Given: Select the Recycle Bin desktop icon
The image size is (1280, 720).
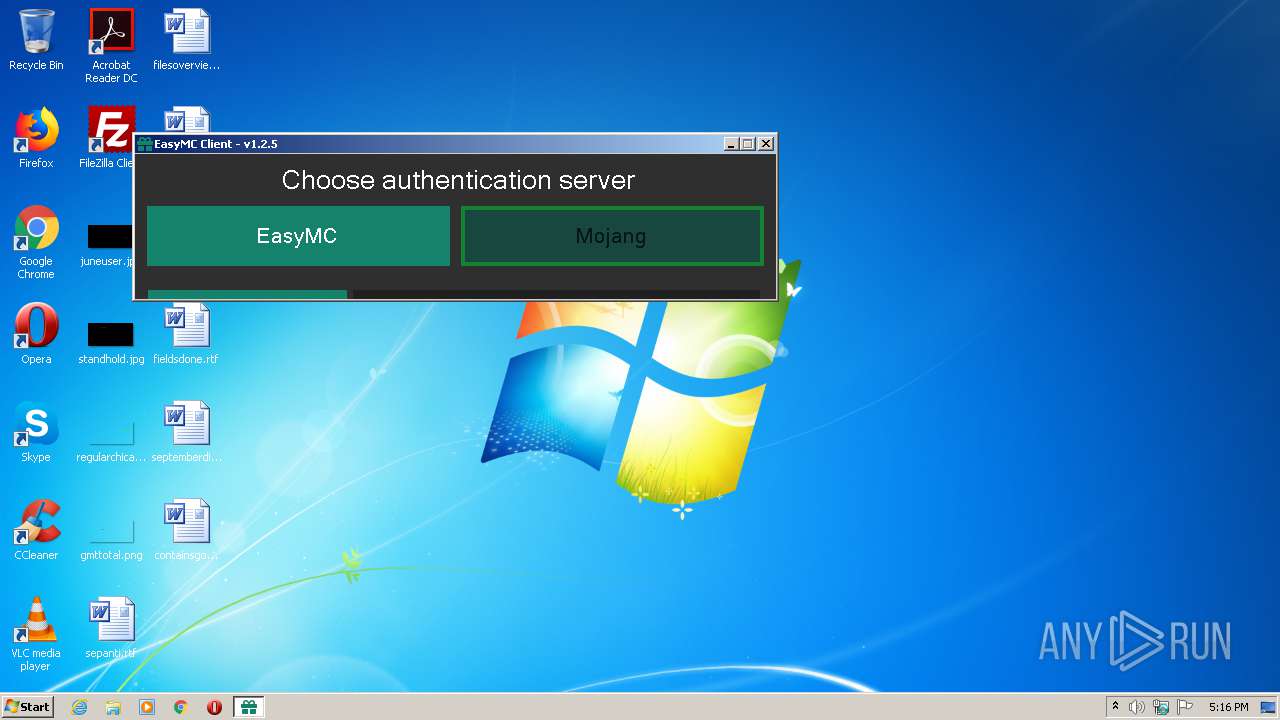Looking at the screenshot, I should pos(36,40).
